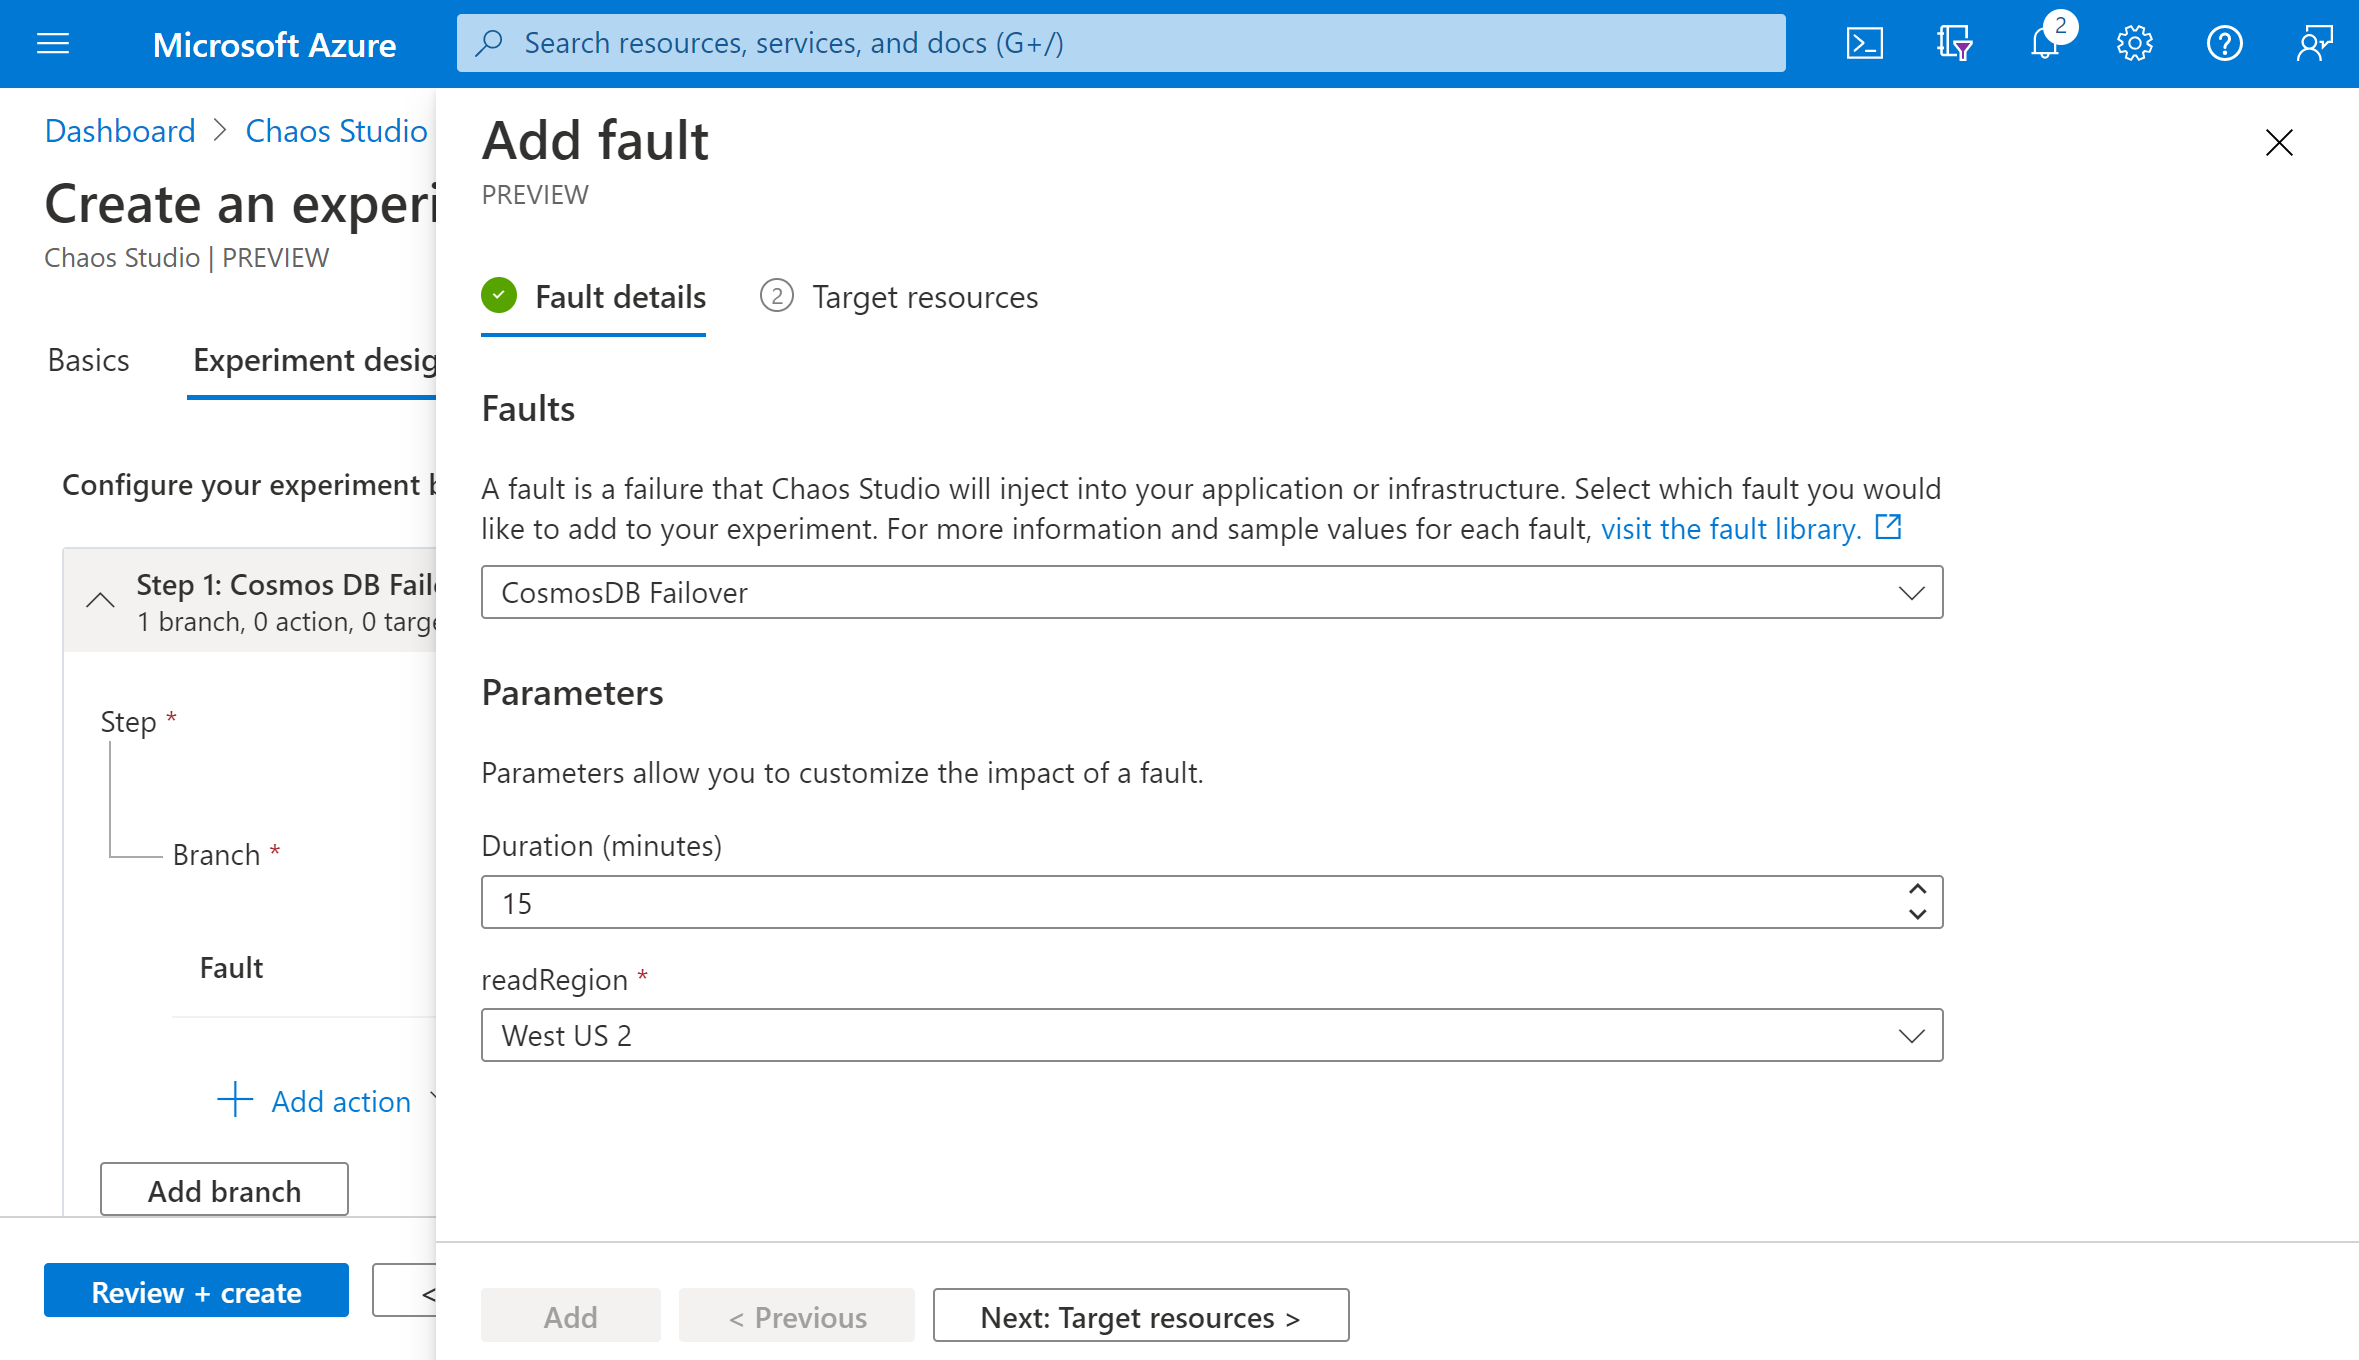Click Next Target resources button

coord(1141,1313)
